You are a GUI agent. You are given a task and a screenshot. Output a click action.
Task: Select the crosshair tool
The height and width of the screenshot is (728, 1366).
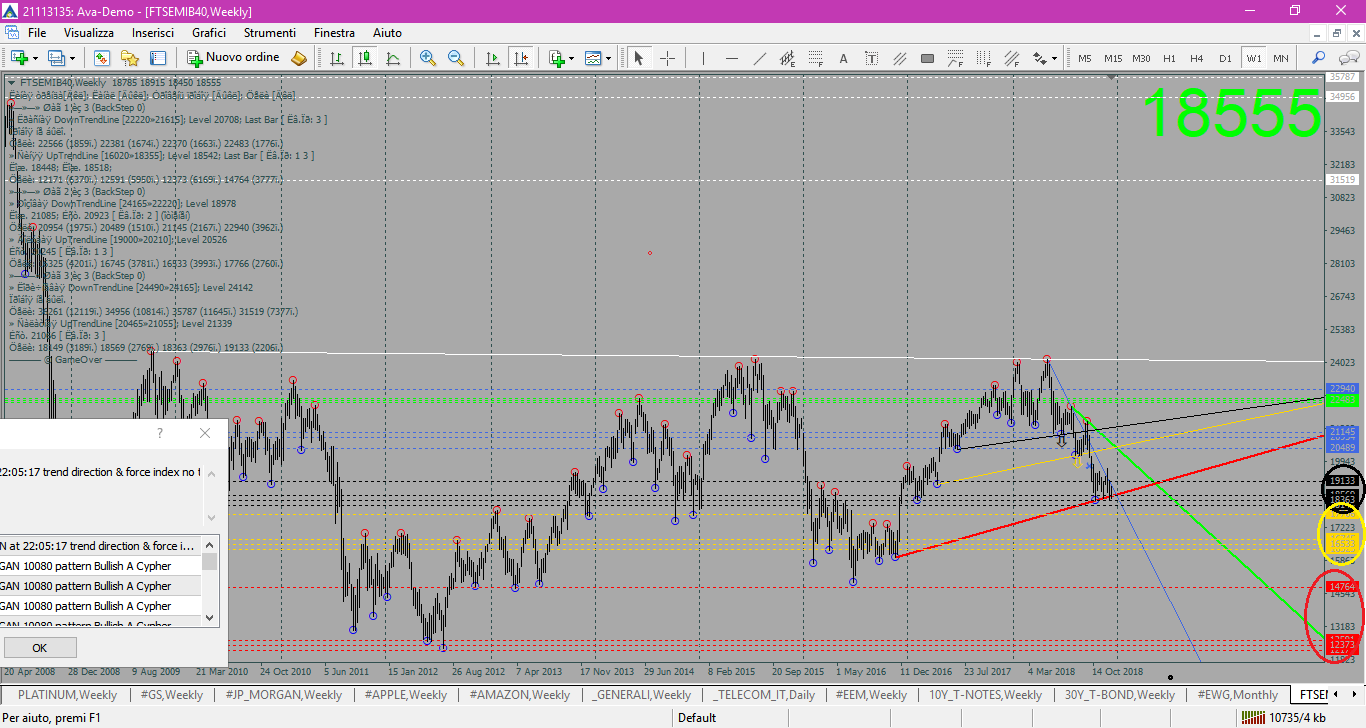667,58
